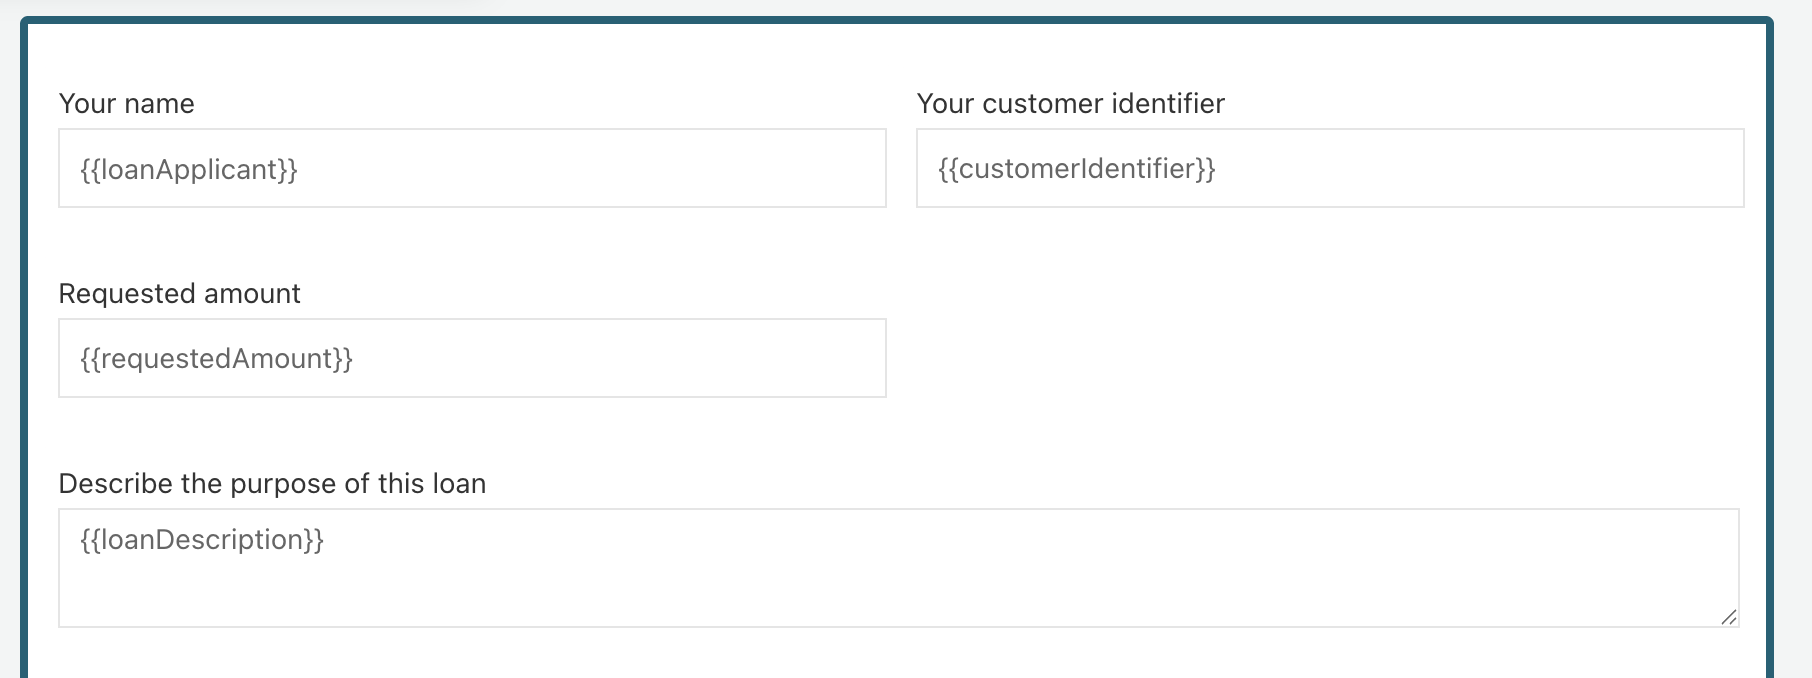The width and height of the screenshot is (1812, 678).
Task: Select the {{customerIdentifier}} placeholder text
Action: [x=1077, y=168]
